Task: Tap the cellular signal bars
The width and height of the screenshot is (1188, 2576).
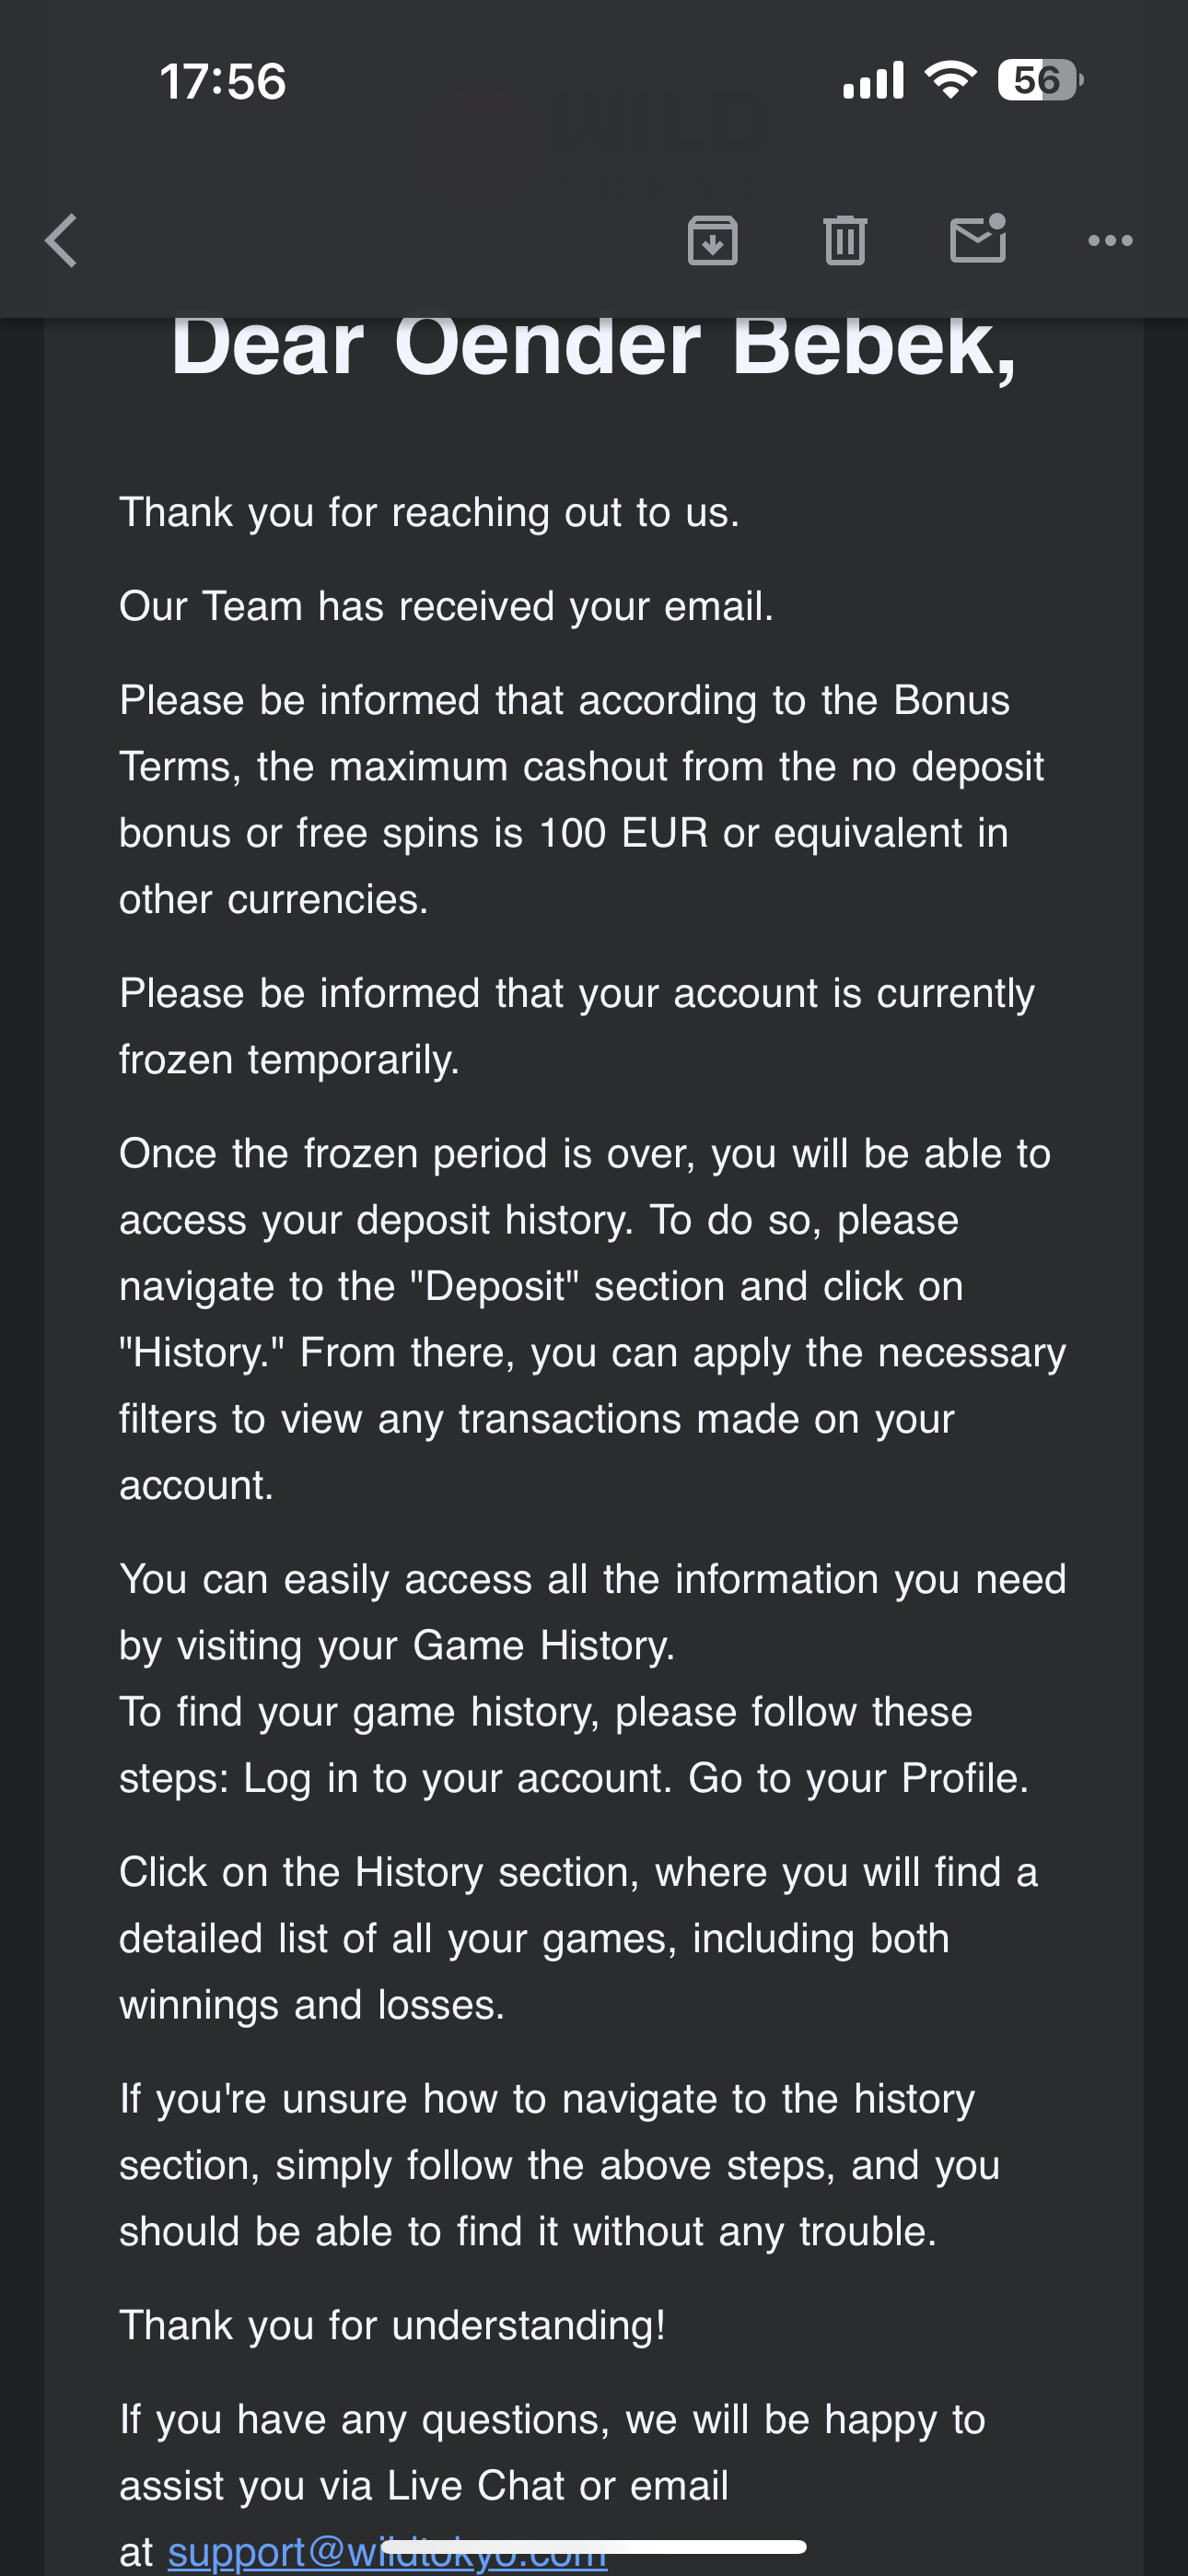Action: click(873, 80)
